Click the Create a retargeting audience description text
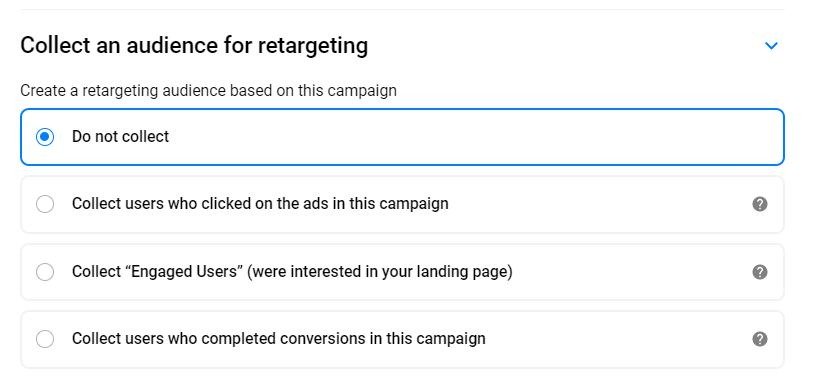Screen dimensions: 820x384 pos(208,91)
